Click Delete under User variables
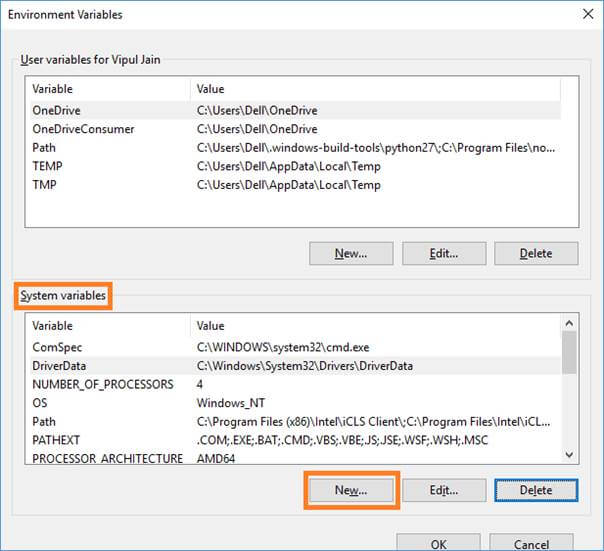Image resolution: width=604 pixels, height=551 pixels. point(536,254)
